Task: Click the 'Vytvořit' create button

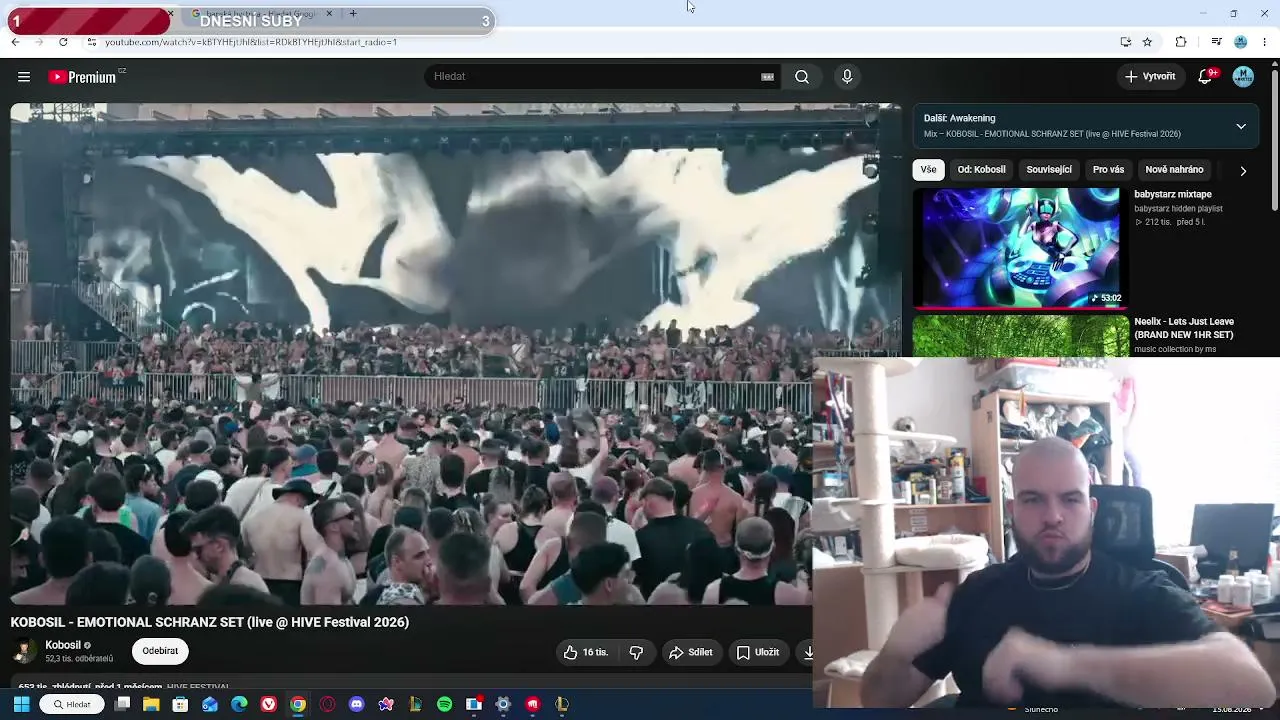Action: (x=1150, y=77)
